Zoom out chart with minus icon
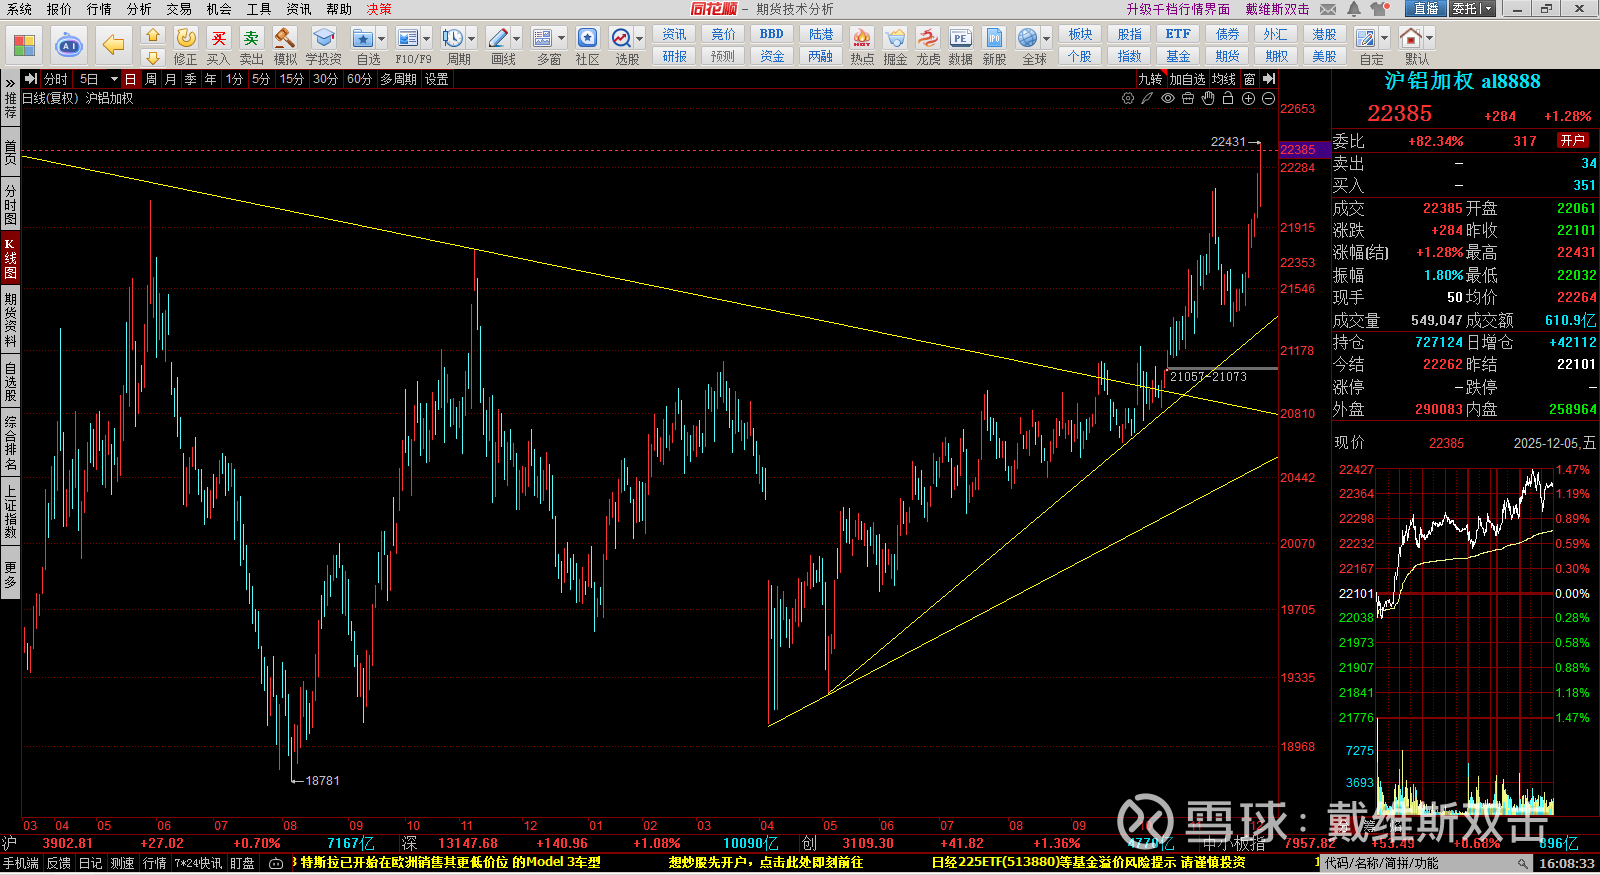 (1268, 98)
